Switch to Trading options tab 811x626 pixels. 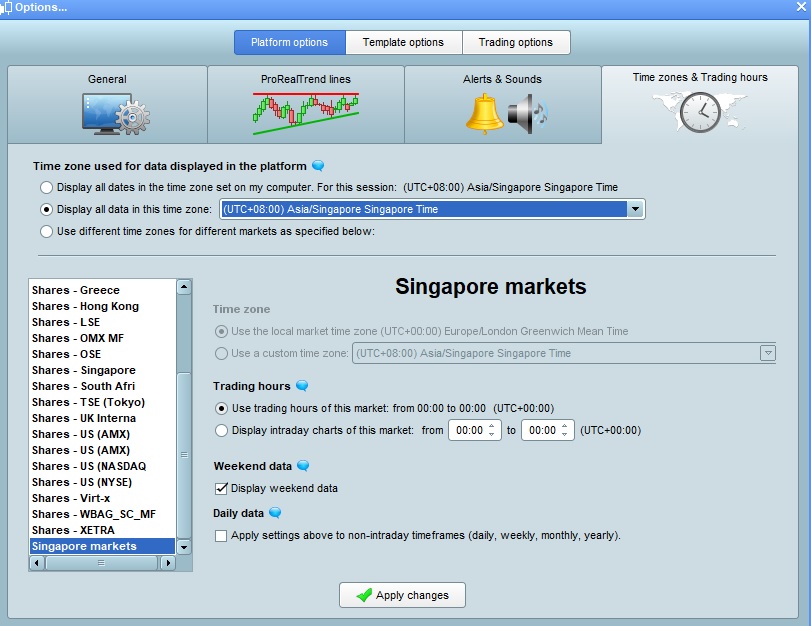[516, 42]
